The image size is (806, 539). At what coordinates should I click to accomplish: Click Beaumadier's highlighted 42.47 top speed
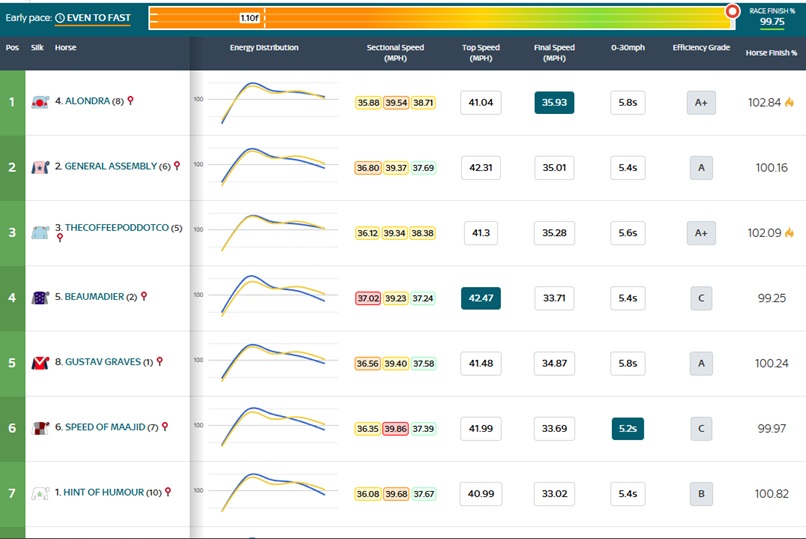pyautogui.click(x=481, y=298)
